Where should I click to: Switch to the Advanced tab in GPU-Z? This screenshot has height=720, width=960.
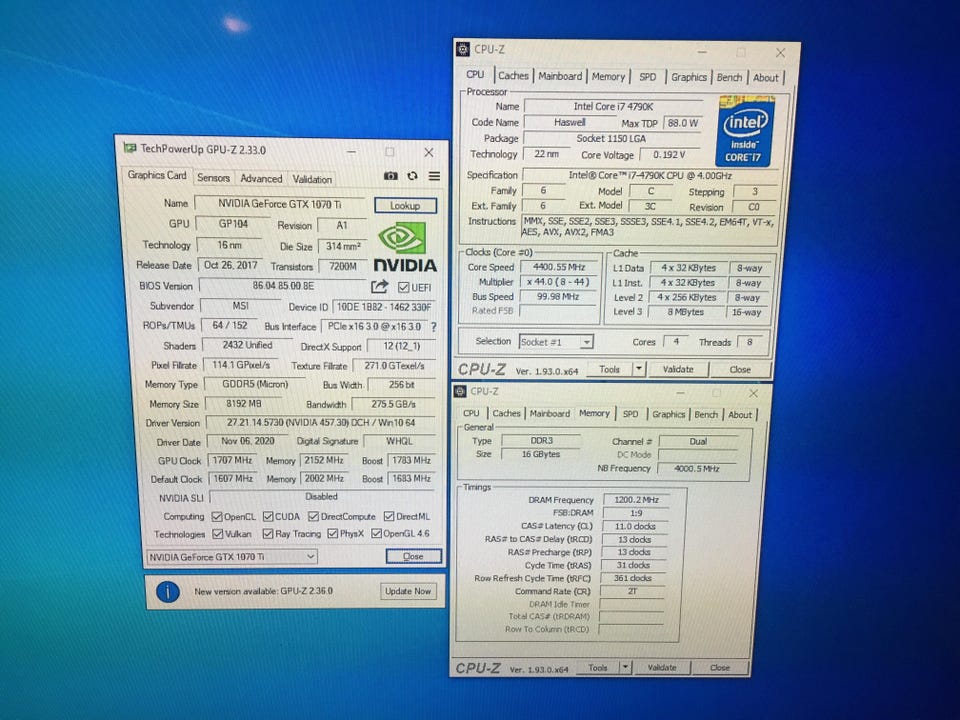261,179
